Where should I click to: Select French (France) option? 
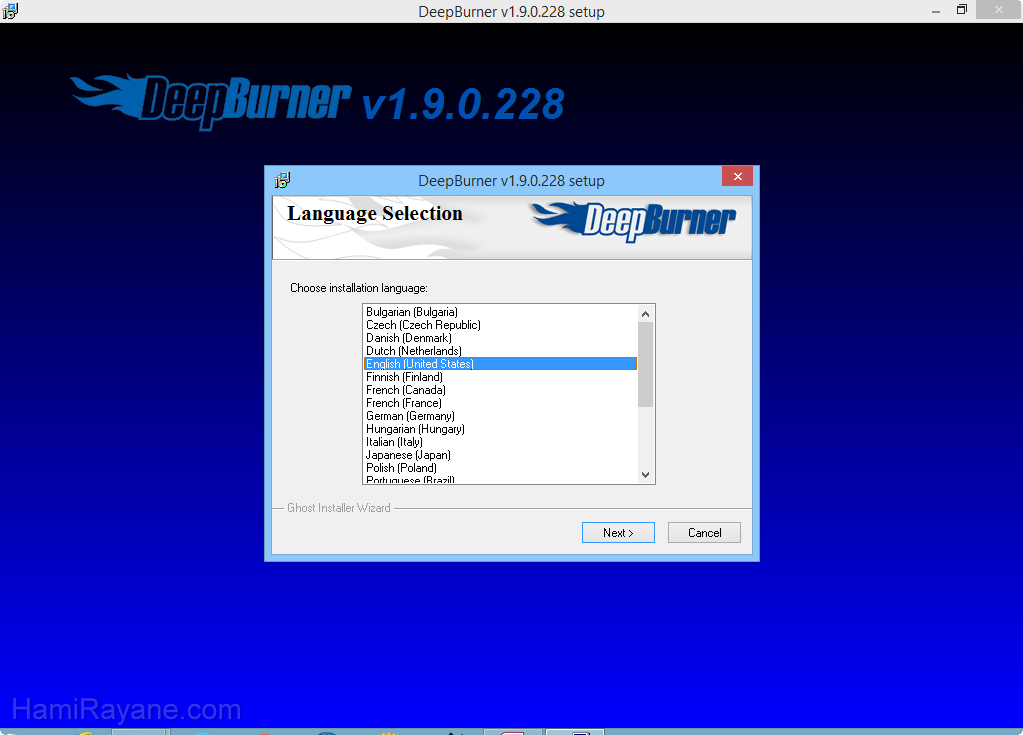[x=500, y=403]
